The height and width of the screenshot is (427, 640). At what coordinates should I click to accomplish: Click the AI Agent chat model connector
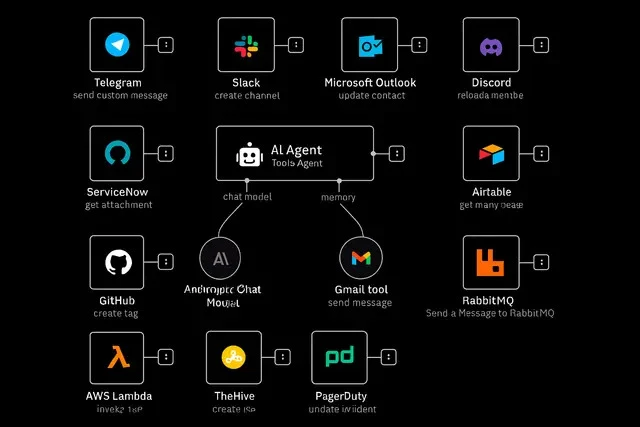246,181
